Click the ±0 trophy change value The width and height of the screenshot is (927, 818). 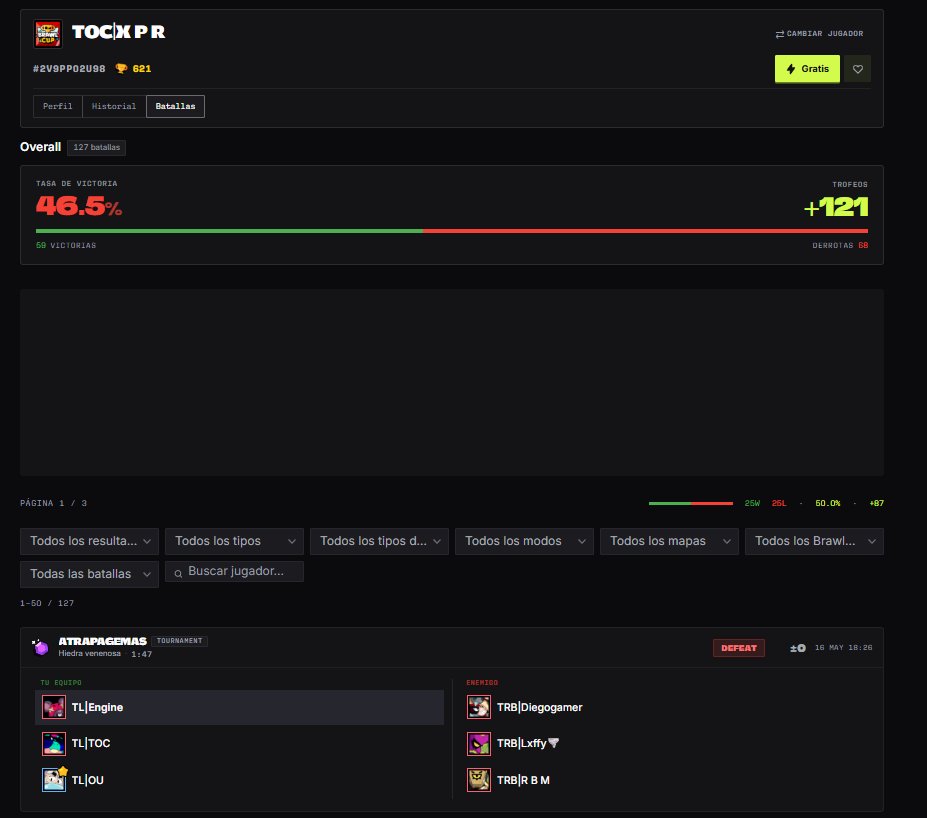[x=798, y=648]
